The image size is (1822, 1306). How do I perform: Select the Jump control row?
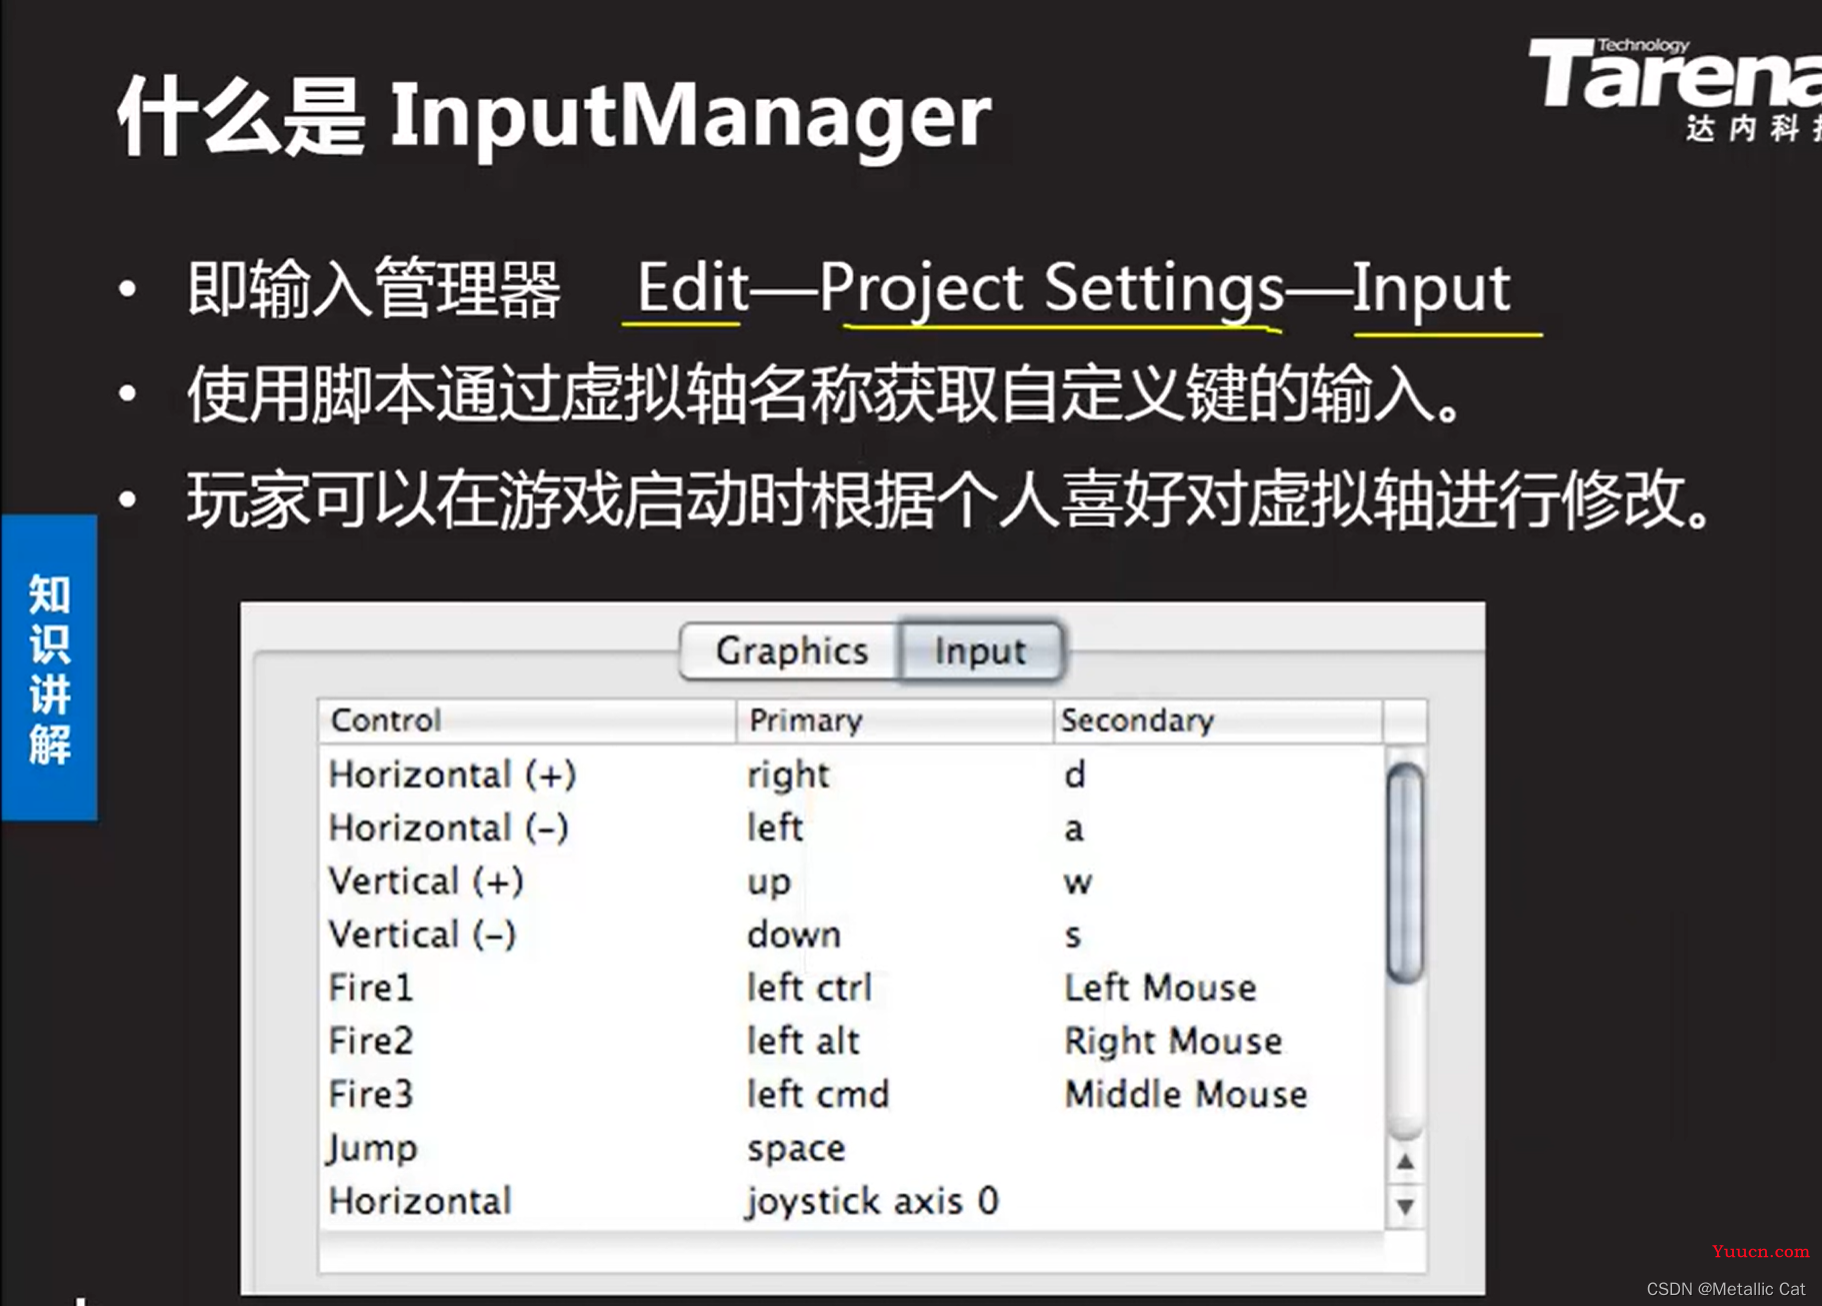click(x=852, y=1147)
